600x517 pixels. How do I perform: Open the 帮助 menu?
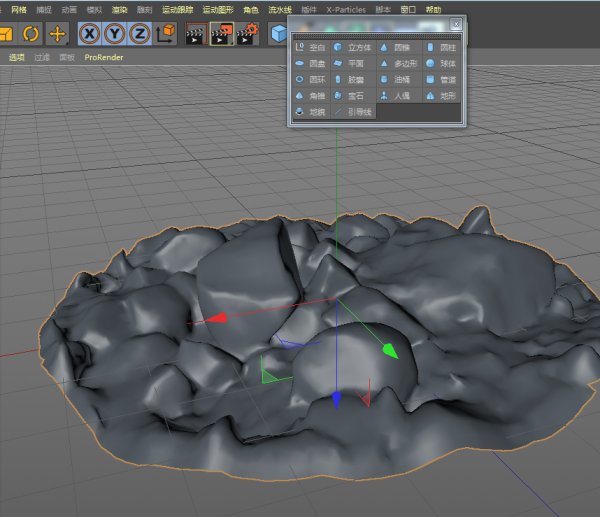433,10
